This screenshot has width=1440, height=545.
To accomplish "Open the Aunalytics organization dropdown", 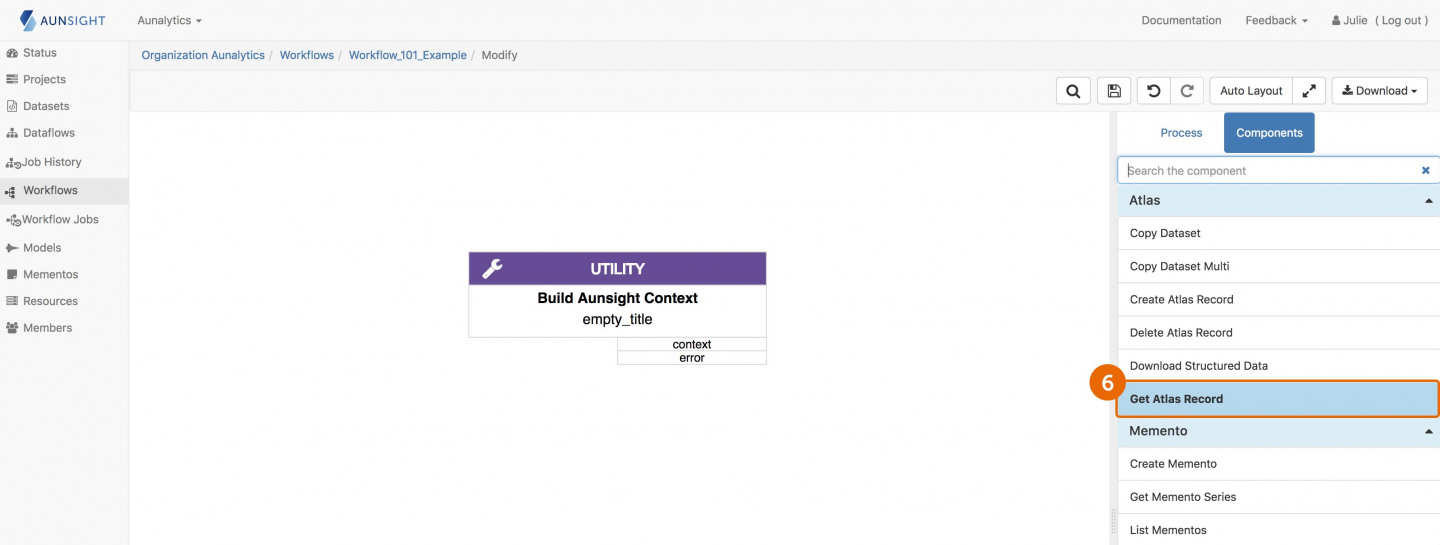I will pos(169,20).
